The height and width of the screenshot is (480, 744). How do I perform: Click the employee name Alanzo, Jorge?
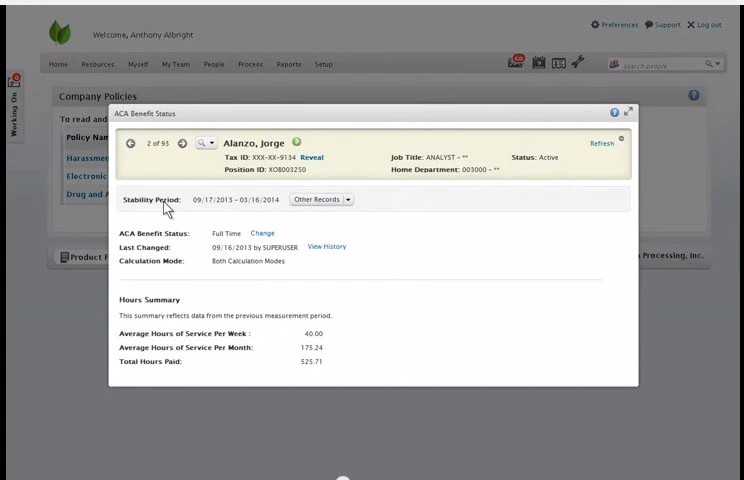254,143
